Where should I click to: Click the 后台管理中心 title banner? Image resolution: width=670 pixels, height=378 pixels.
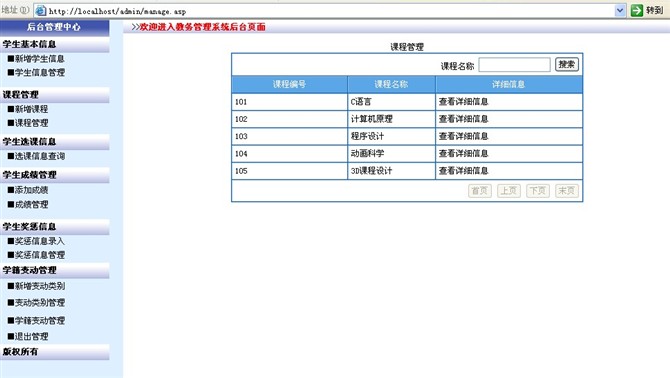click(55, 27)
